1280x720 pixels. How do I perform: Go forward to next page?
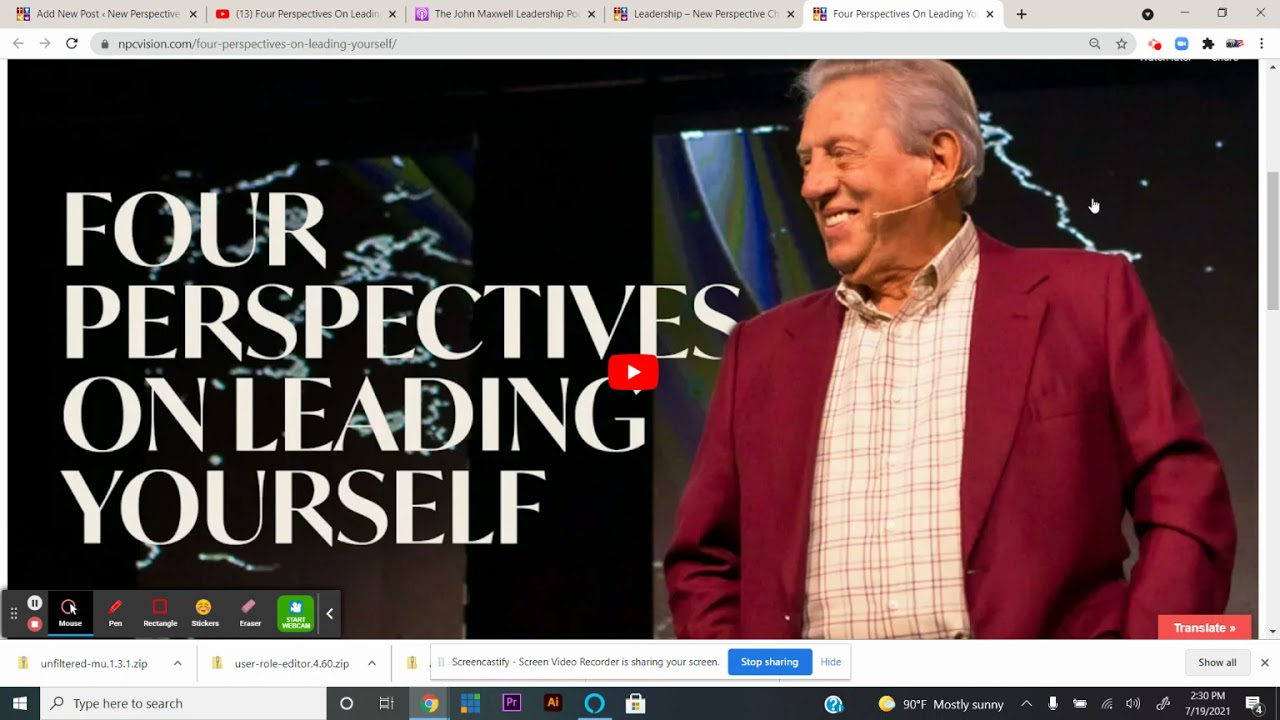[45, 43]
